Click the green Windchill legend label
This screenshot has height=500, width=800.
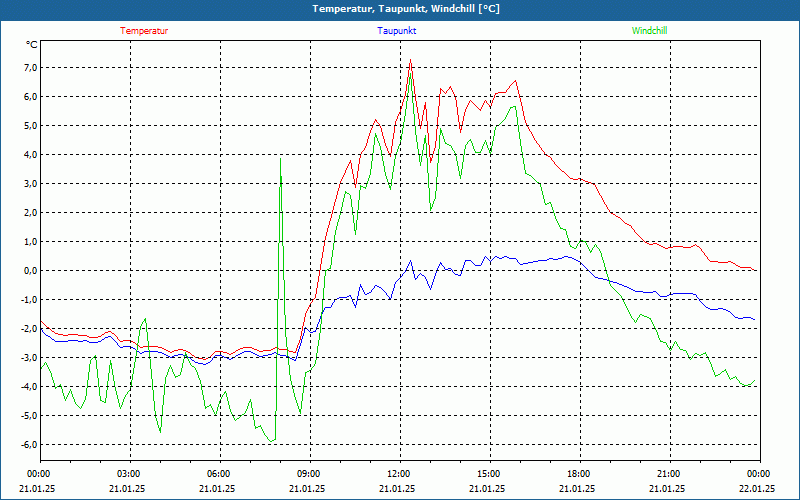point(649,31)
